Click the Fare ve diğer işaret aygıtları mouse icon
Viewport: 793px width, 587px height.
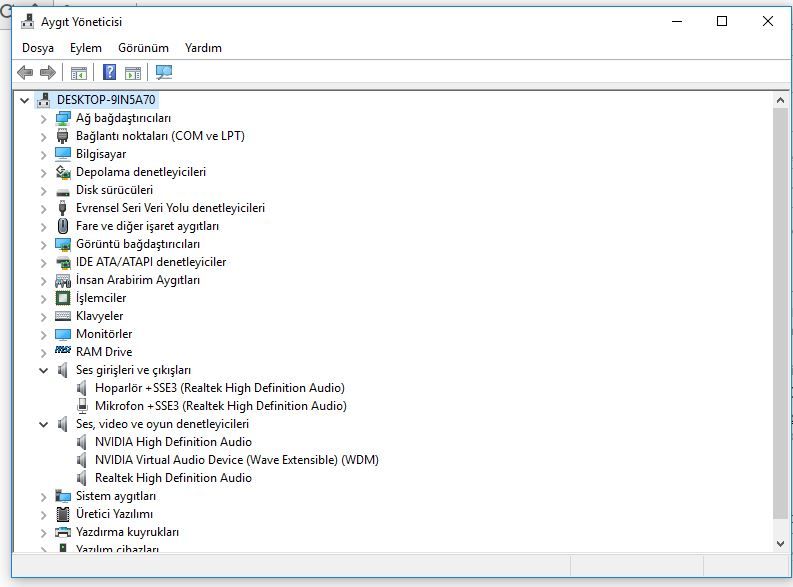[x=63, y=226]
